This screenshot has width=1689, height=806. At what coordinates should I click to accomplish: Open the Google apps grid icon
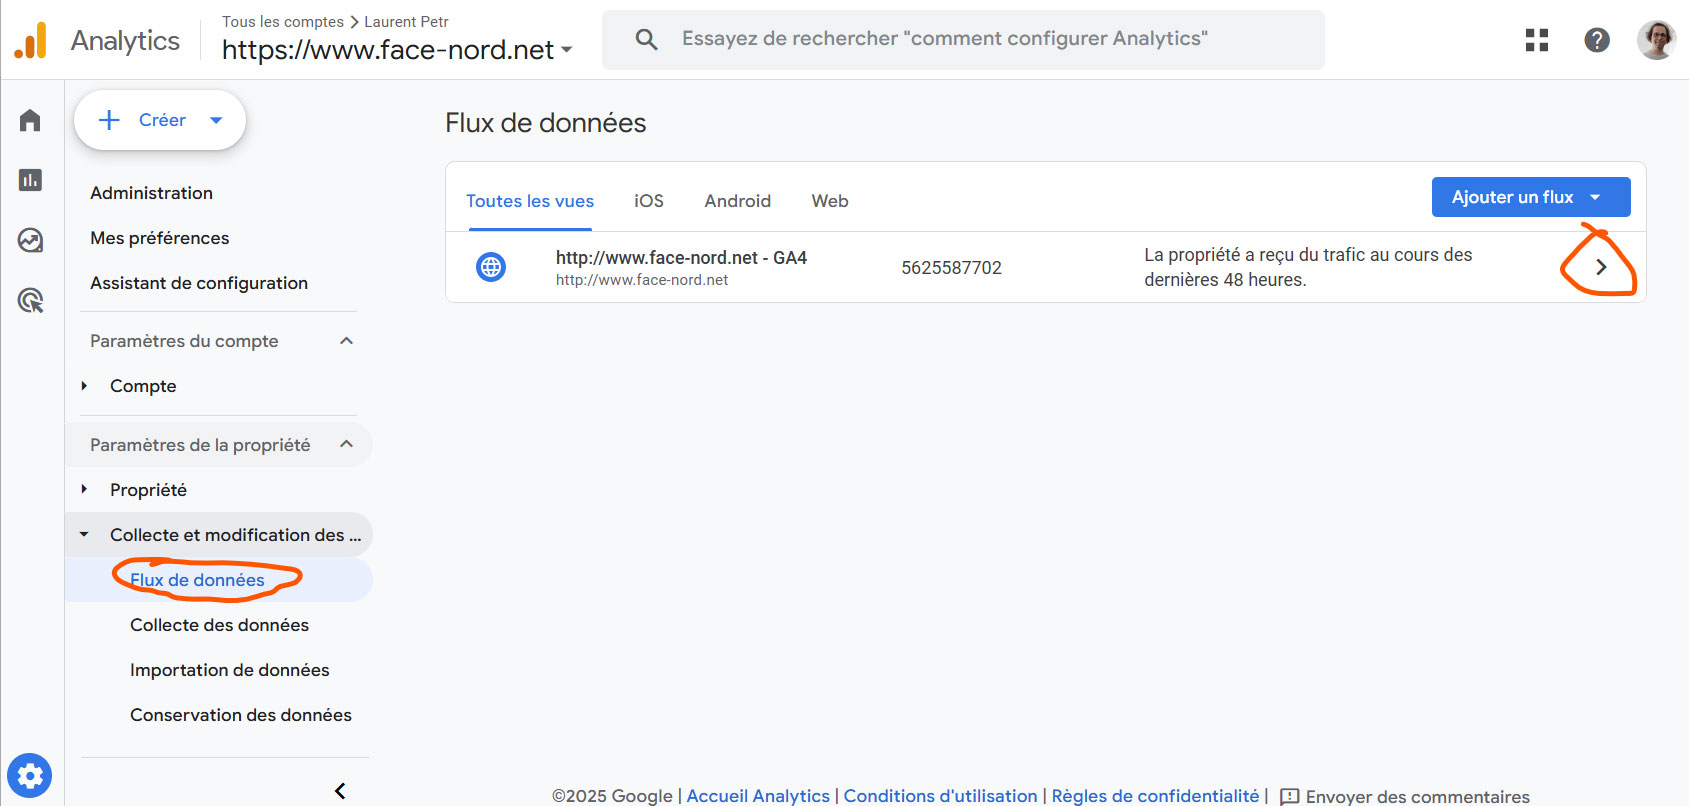click(1536, 40)
